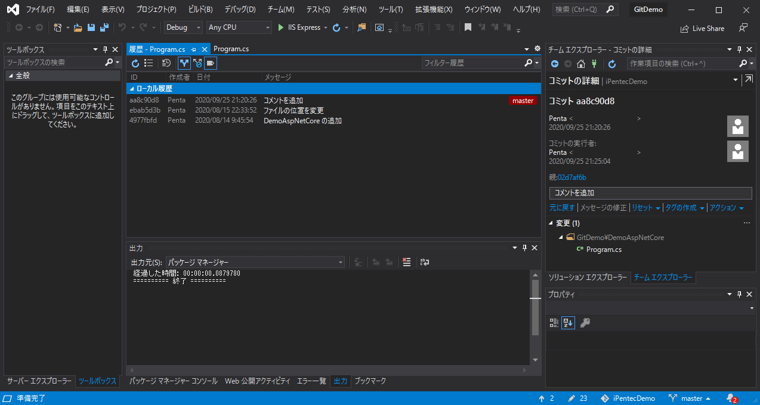Open the Actions dropdown
This screenshot has width=760, height=405.
coord(727,208)
